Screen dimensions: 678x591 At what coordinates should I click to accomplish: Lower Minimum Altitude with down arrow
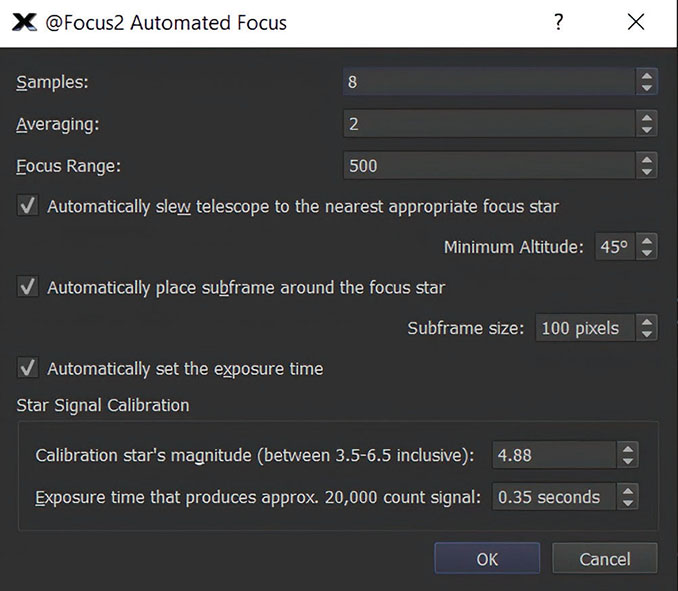coord(647,253)
